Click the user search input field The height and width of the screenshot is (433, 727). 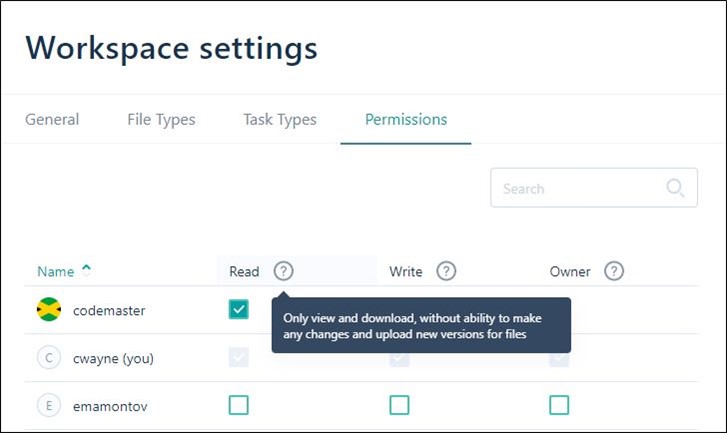pos(575,188)
